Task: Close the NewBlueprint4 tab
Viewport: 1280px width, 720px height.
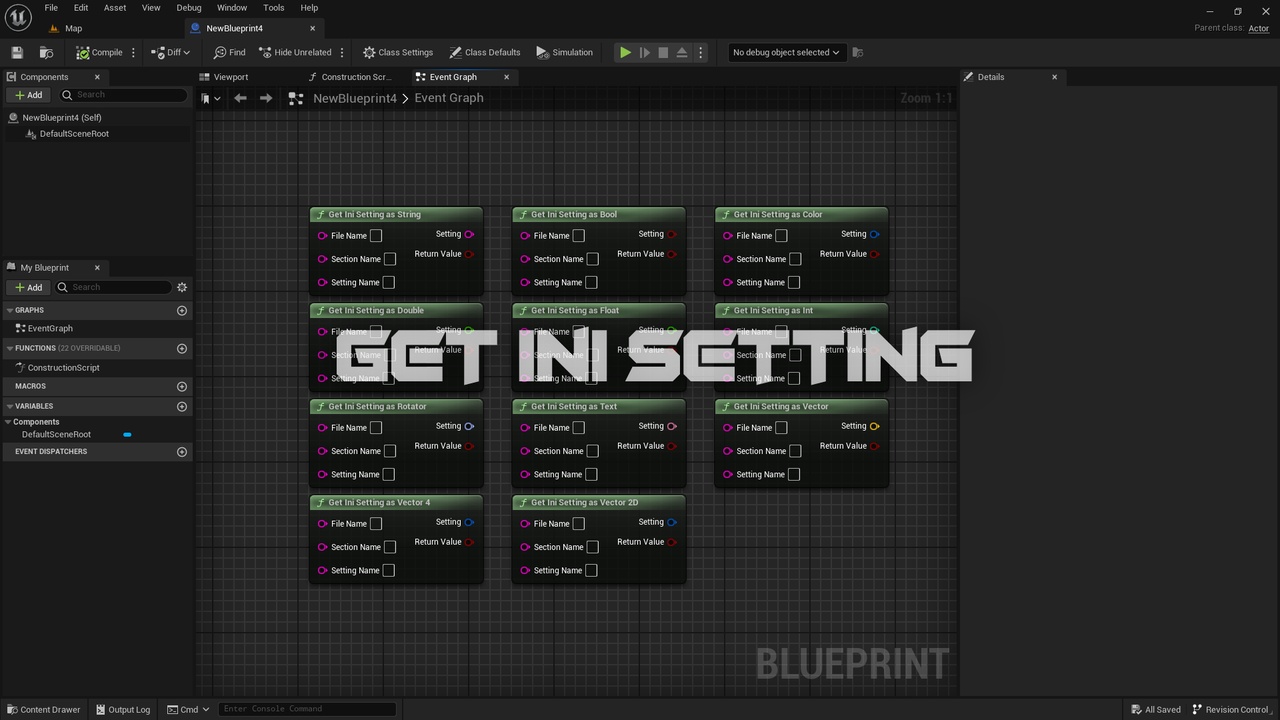Action: tap(312, 28)
